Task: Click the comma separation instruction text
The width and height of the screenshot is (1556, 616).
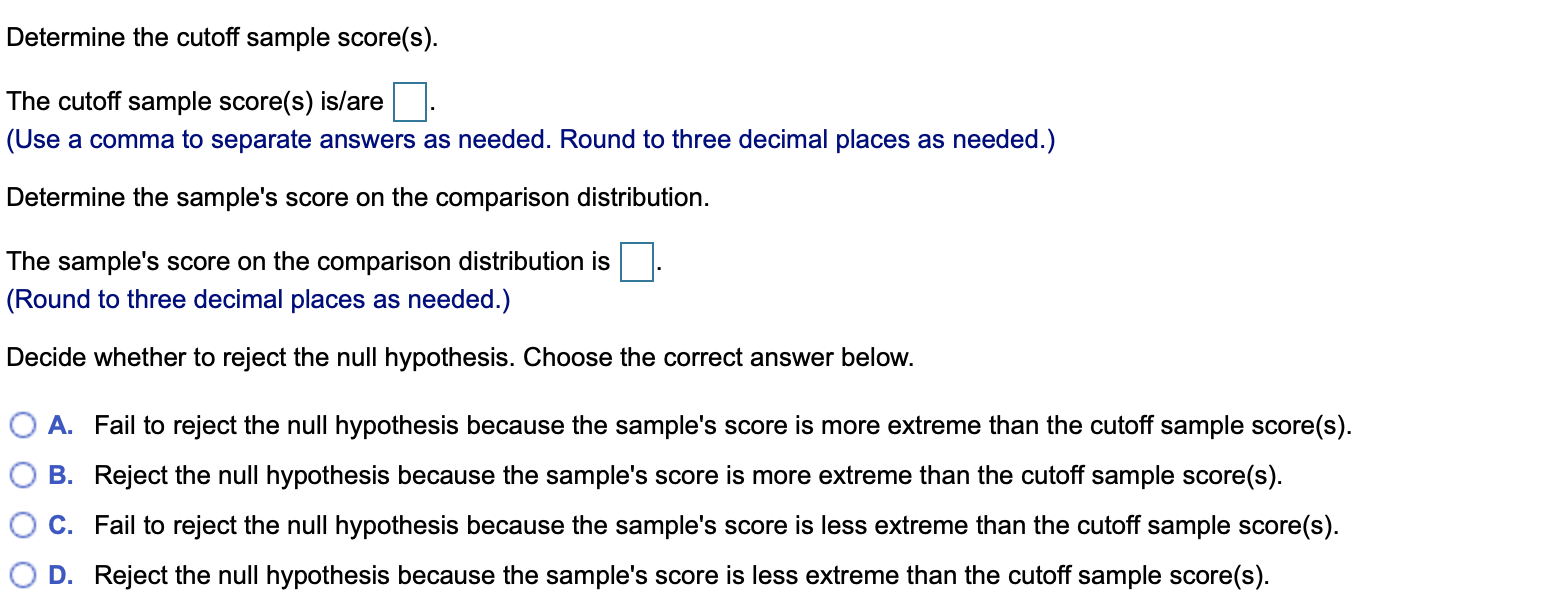Action: [x=530, y=139]
